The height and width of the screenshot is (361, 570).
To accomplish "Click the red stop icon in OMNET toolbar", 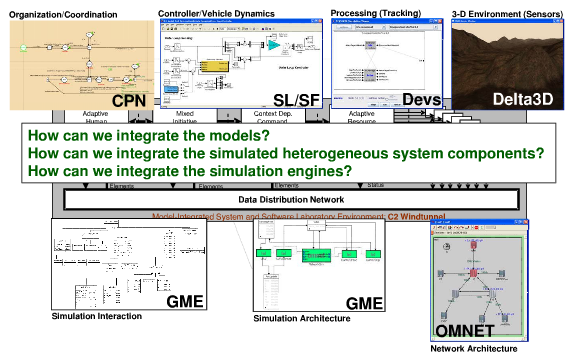I will 477,228.
